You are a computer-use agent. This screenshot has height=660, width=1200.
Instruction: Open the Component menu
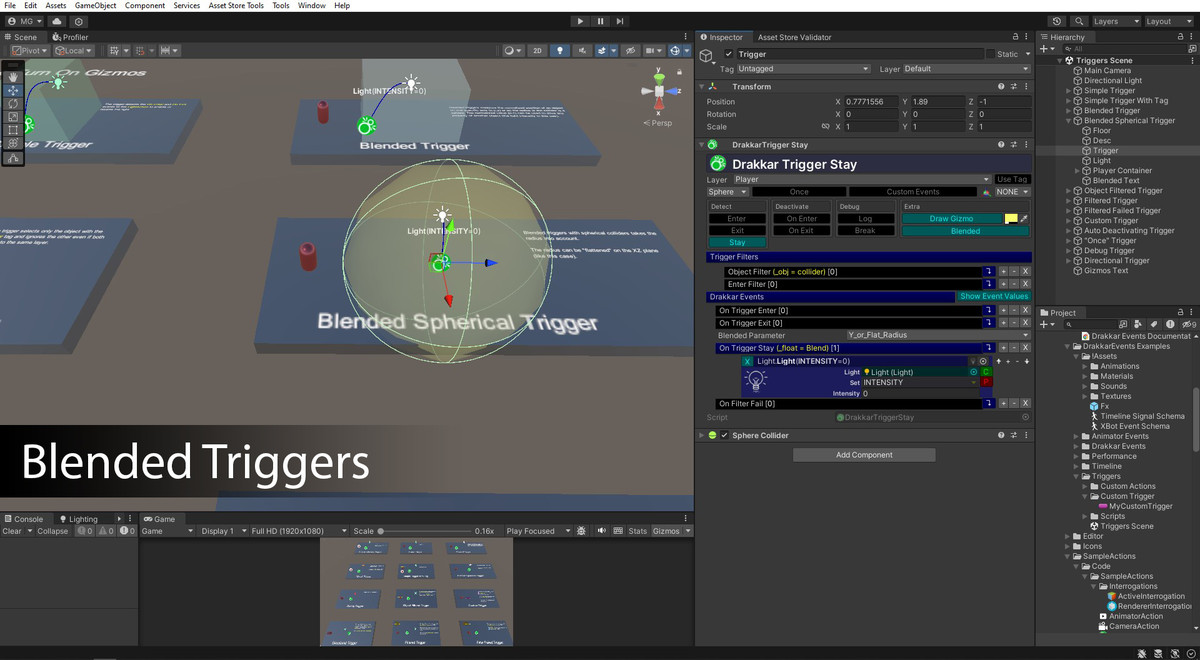point(145,6)
